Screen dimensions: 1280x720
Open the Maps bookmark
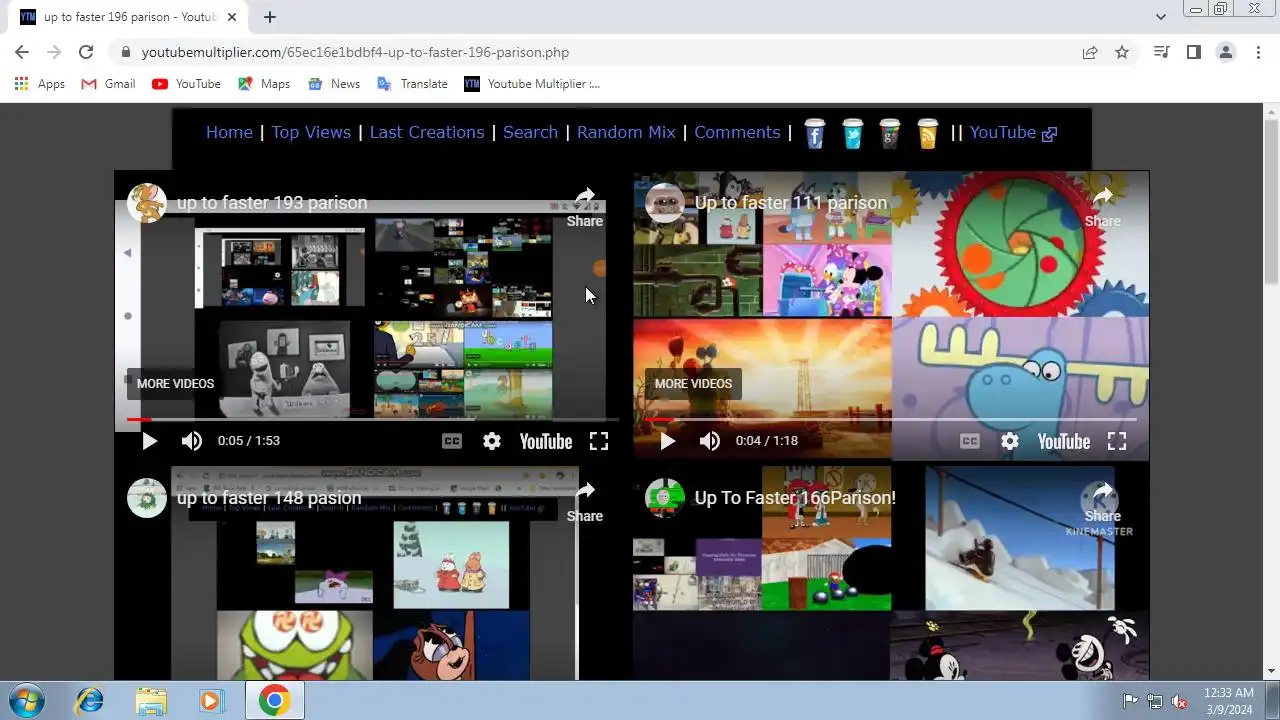click(x=264, y=84)
